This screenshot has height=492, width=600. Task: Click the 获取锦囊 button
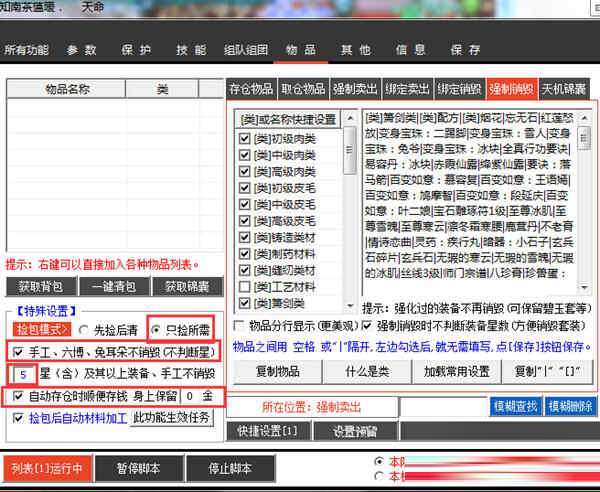(x=187, y=287)
